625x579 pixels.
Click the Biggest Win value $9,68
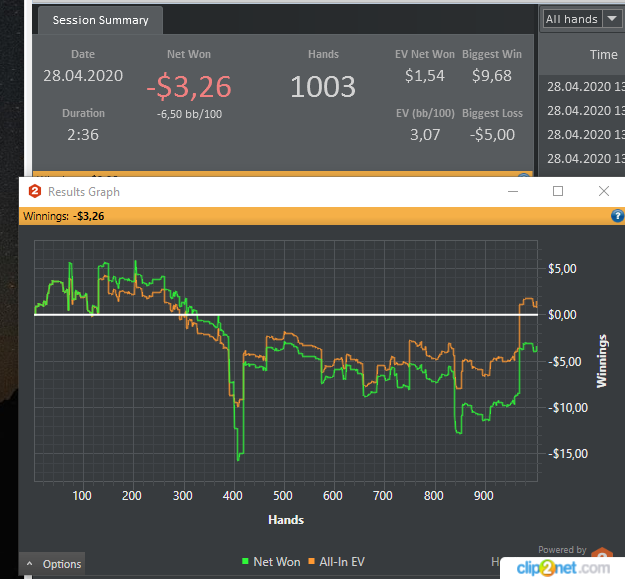(491, 75)
